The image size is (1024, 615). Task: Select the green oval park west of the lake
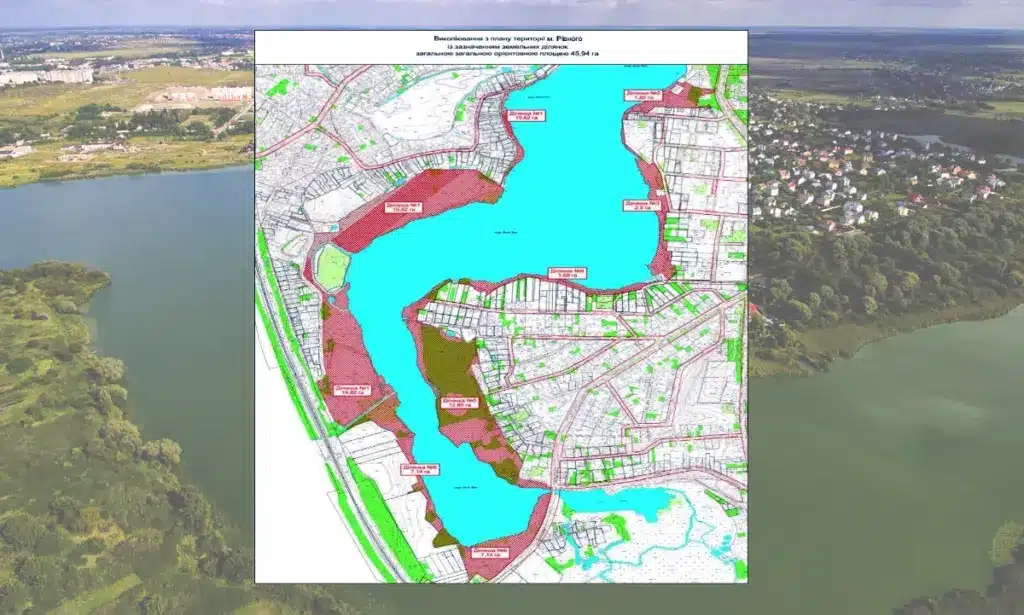coord(332,267)
